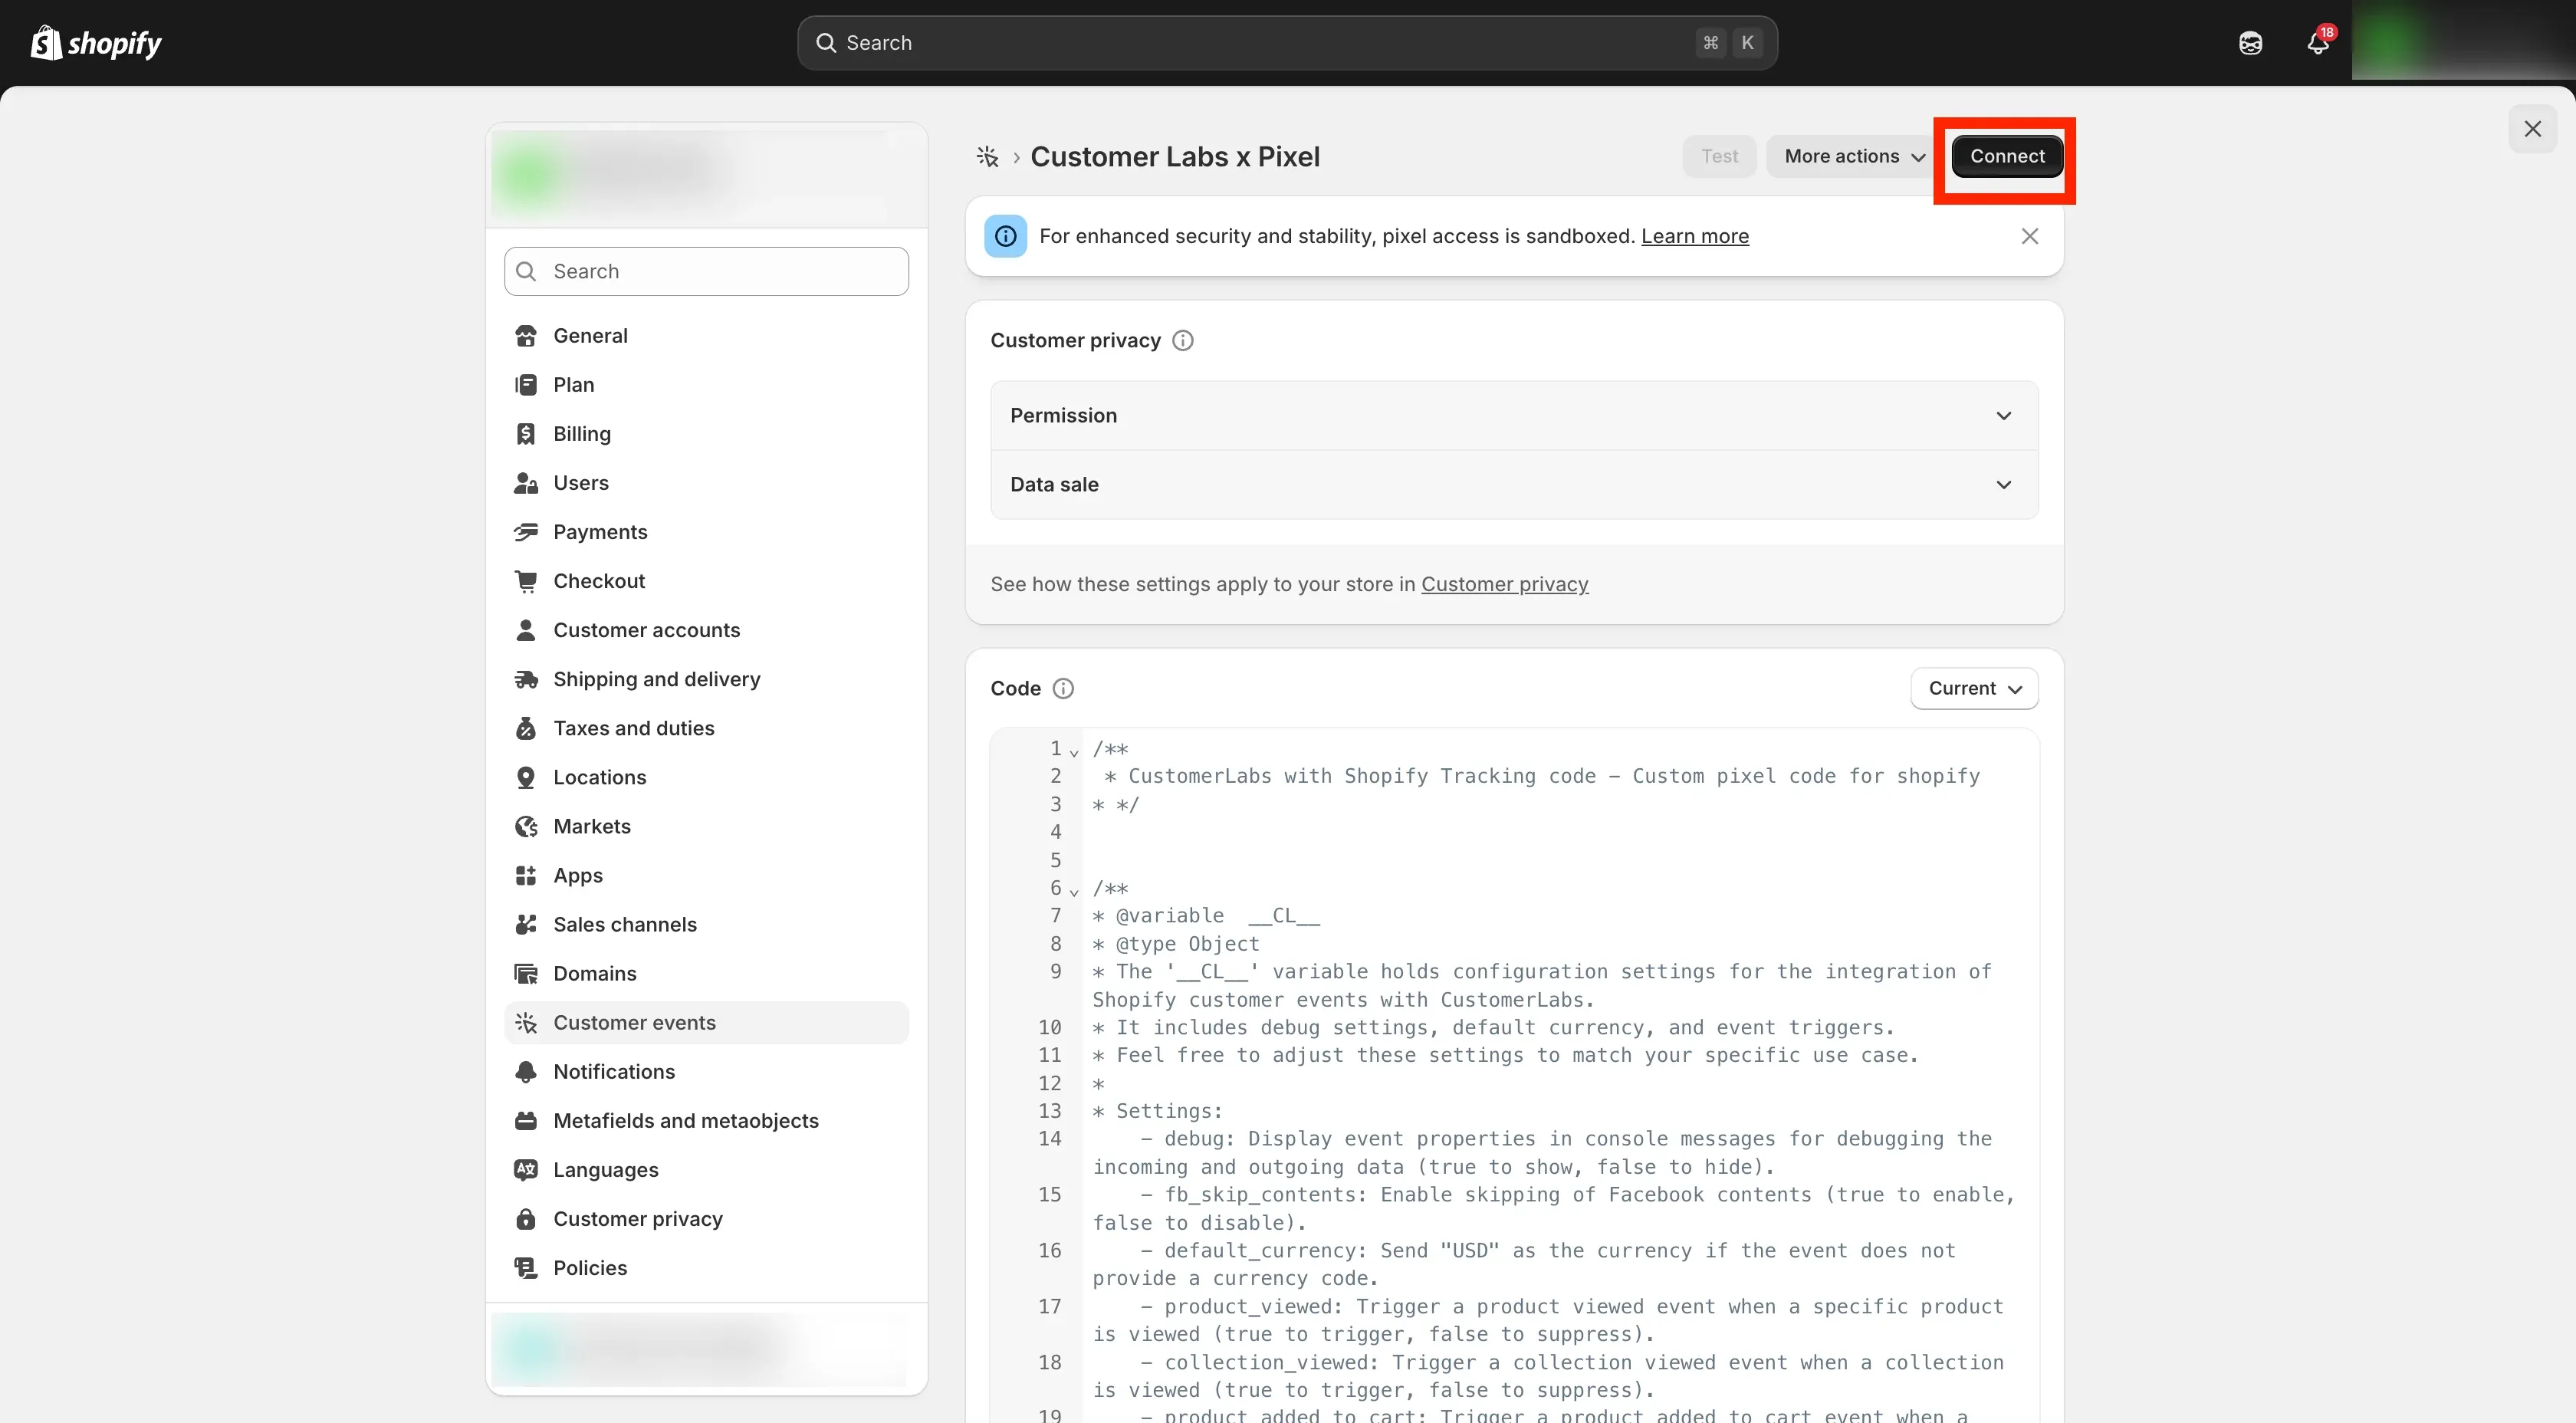The image size is (2576, 1423).
Task: Open the Current code version dropdown
Action: 1974,689
